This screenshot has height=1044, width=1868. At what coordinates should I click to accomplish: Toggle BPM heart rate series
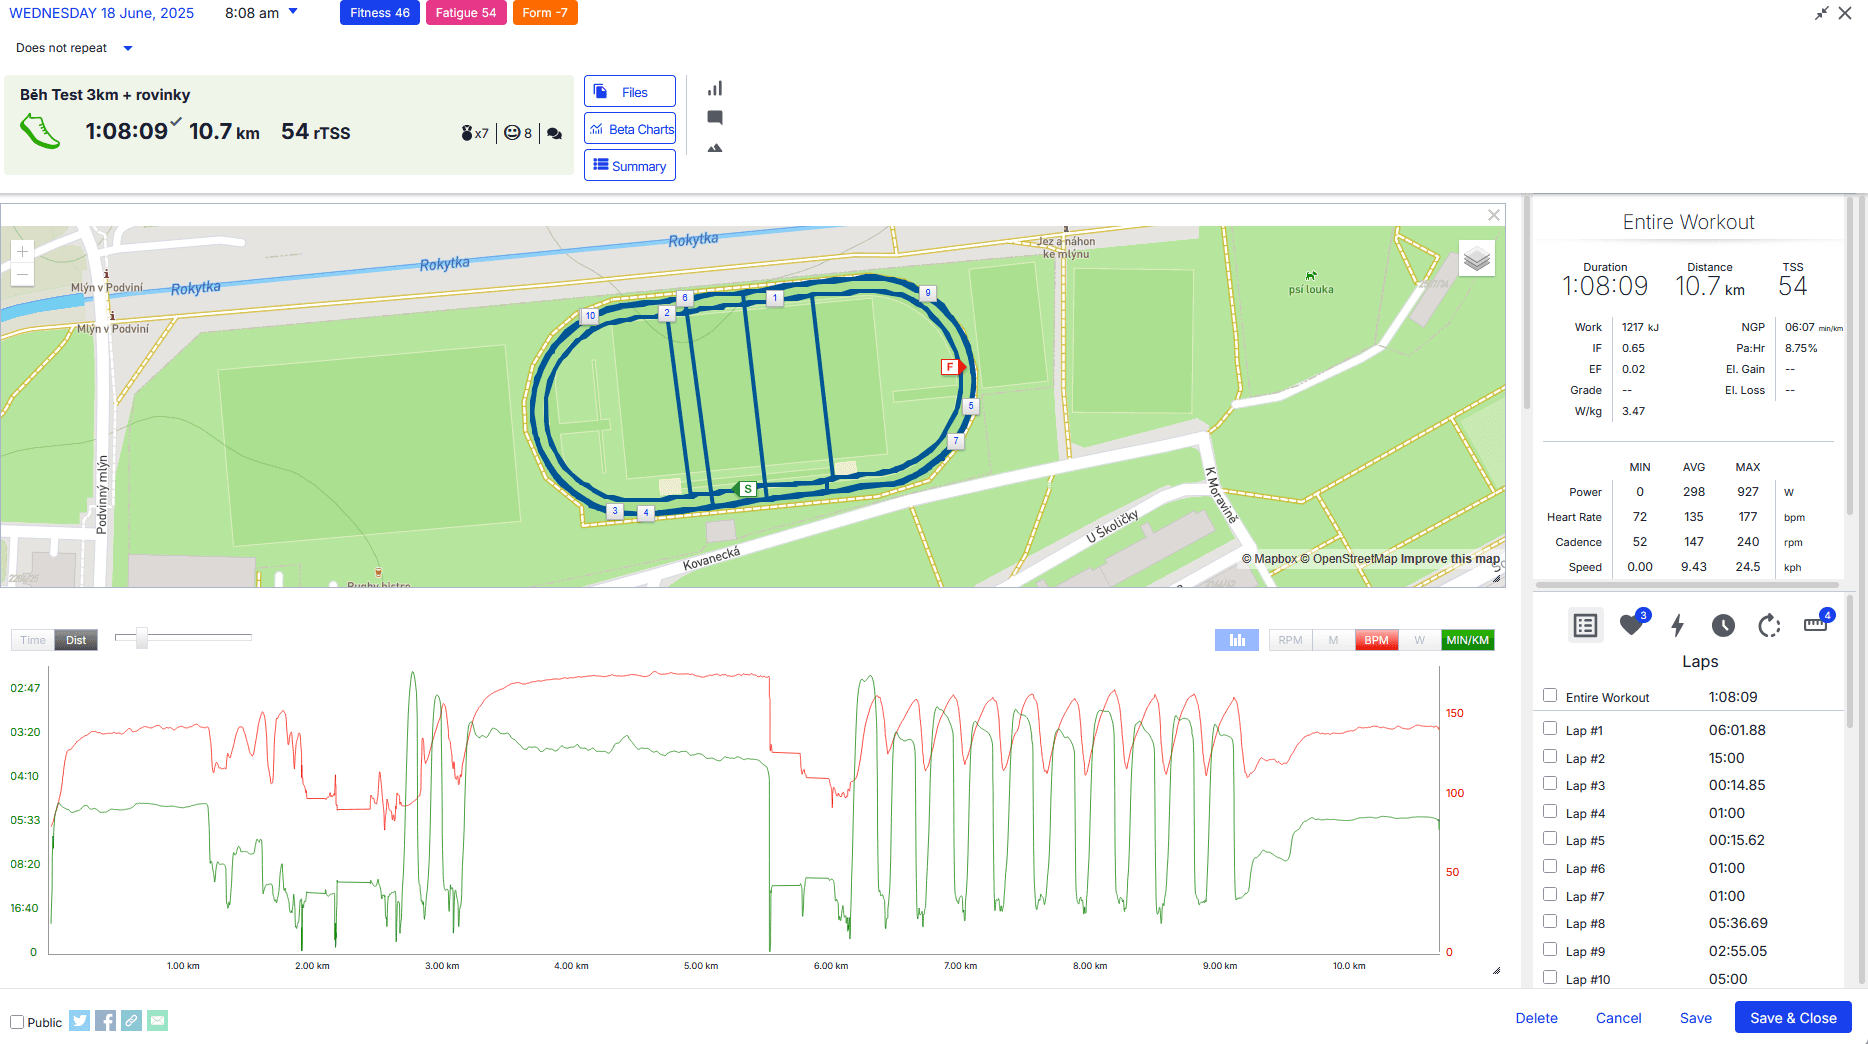tap(1376, 640)
